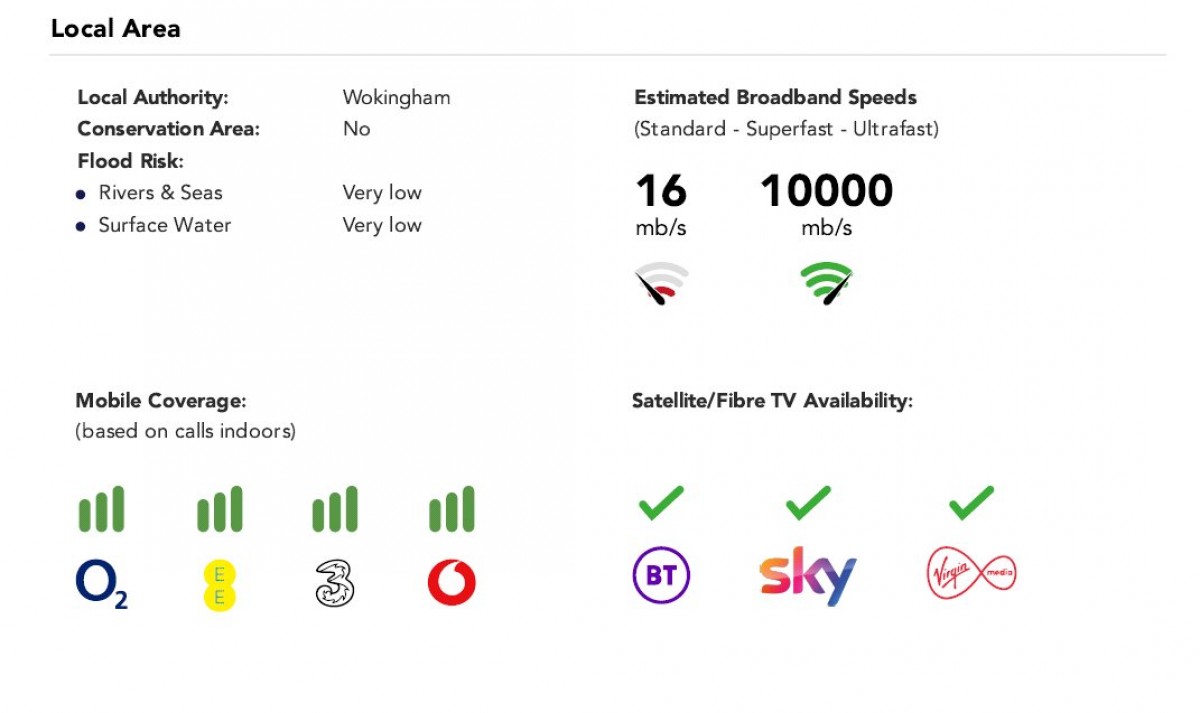The image size is (1200, 713).
Task: Click the Surface Water flood risk item
Action: click(164, 225)
